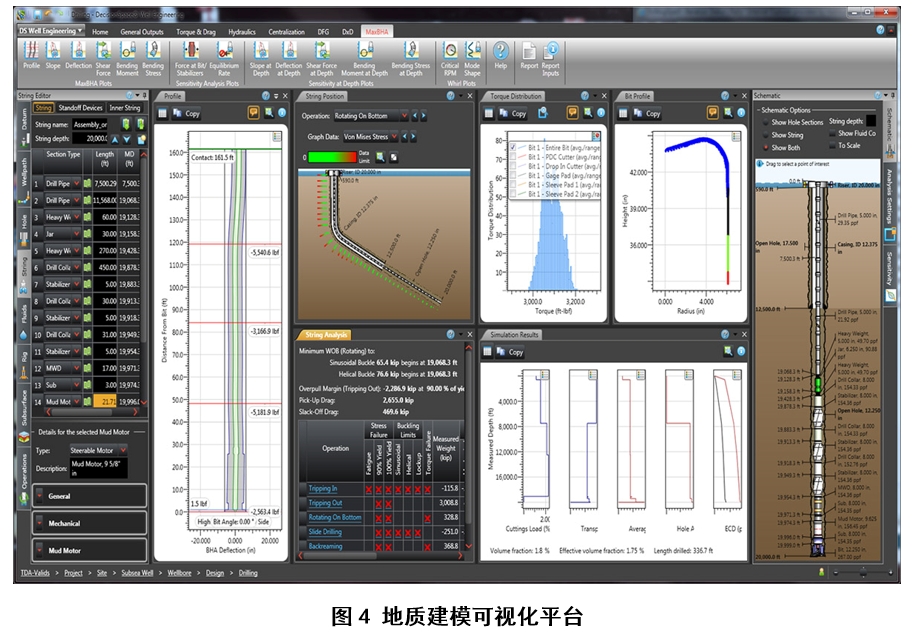Open the Deflection at Depth plot
Image resolution: width=912 pixels, height=634 pixels.
(x=288, y=59)
